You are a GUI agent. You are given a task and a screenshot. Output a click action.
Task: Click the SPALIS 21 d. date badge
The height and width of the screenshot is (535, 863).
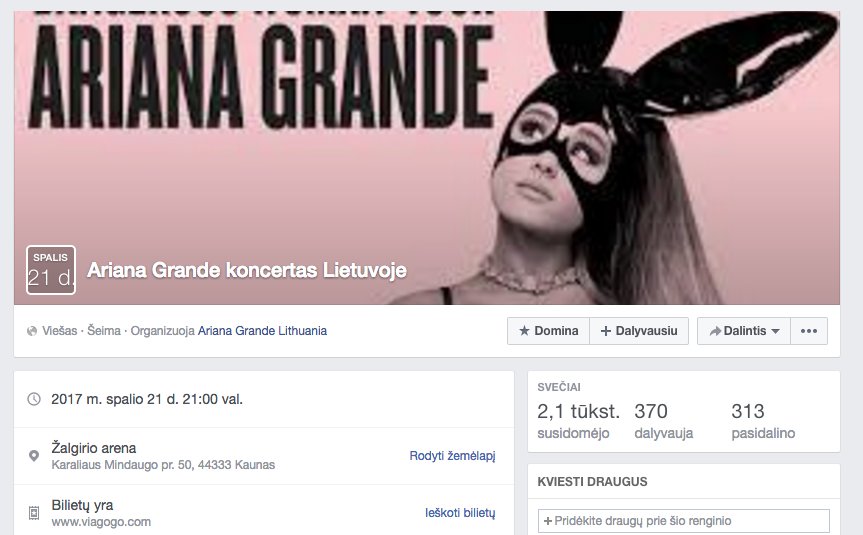click(51, 270)
